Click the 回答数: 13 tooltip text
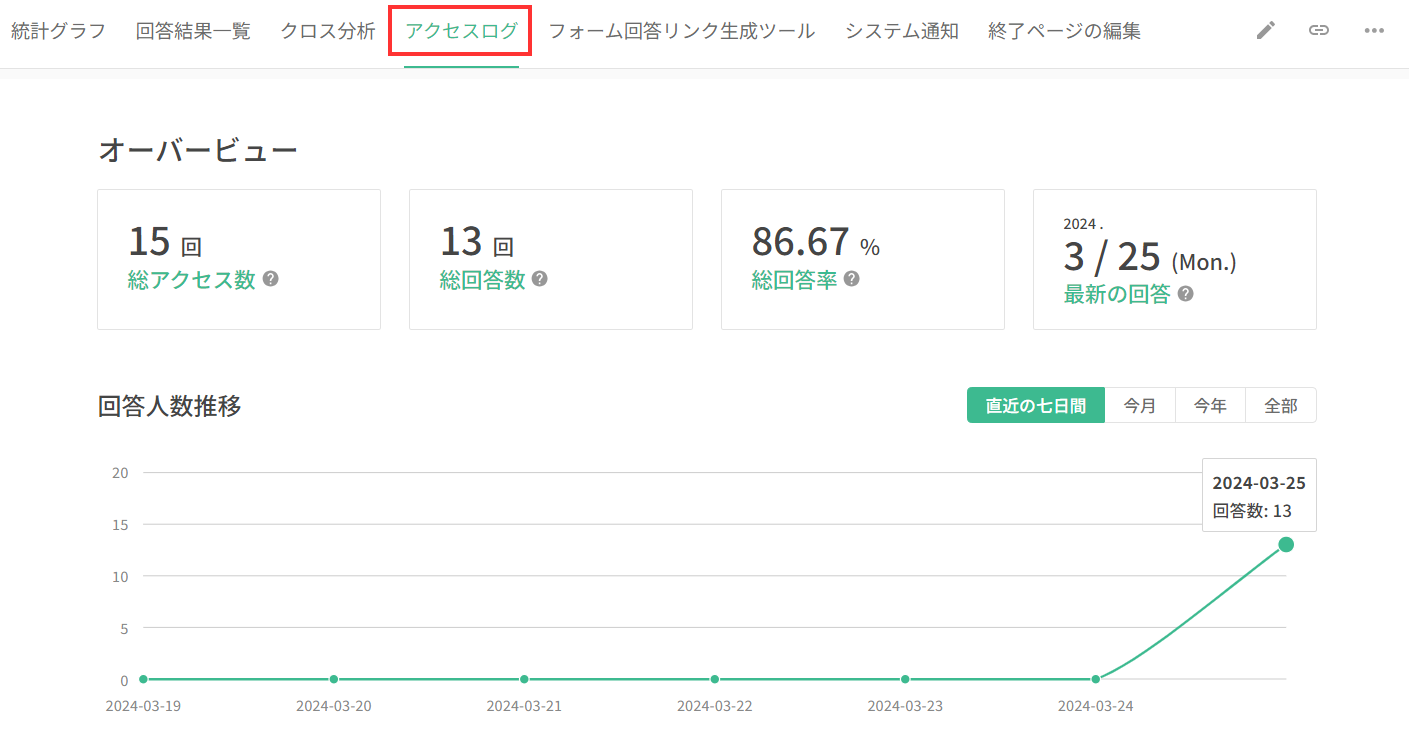Screen dimensions: 1409x737 coord(1252,511)
